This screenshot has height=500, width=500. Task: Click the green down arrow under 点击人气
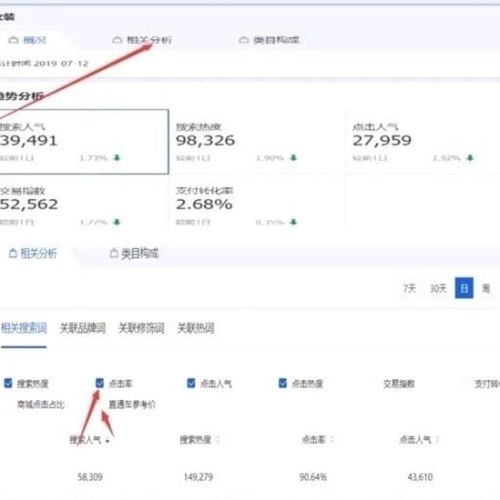coord(470,157)
